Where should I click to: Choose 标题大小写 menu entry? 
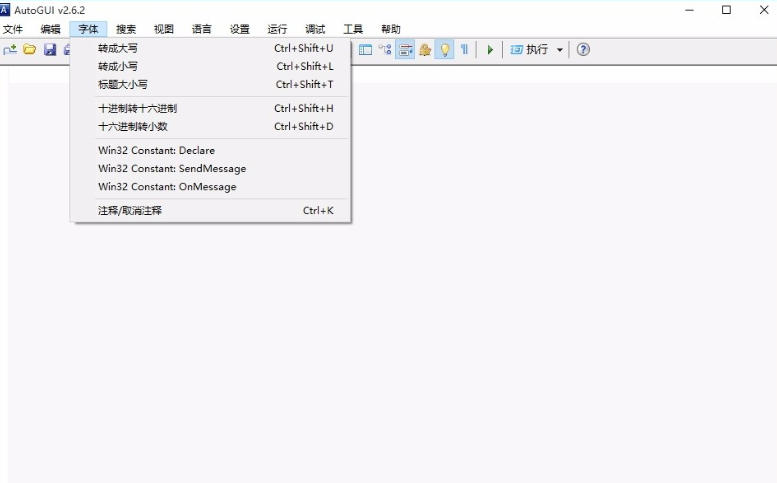211,84
